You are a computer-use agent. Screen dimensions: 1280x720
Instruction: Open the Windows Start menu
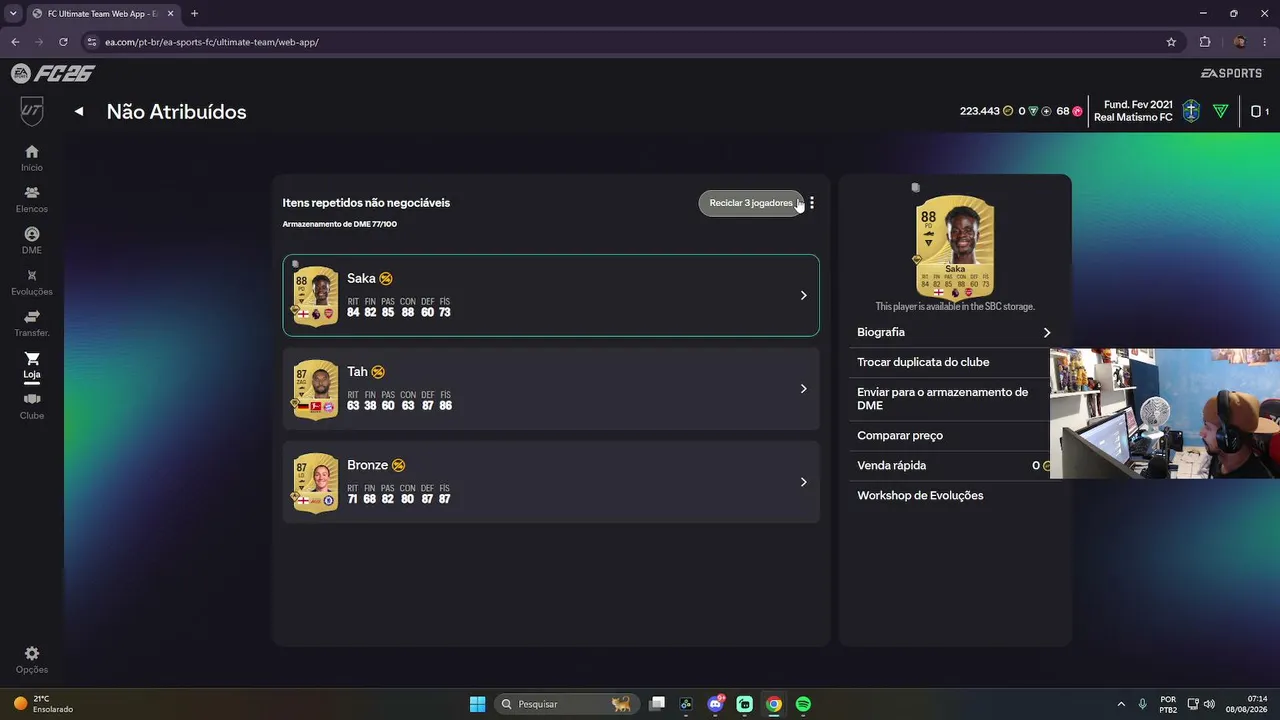pos(478,704)
